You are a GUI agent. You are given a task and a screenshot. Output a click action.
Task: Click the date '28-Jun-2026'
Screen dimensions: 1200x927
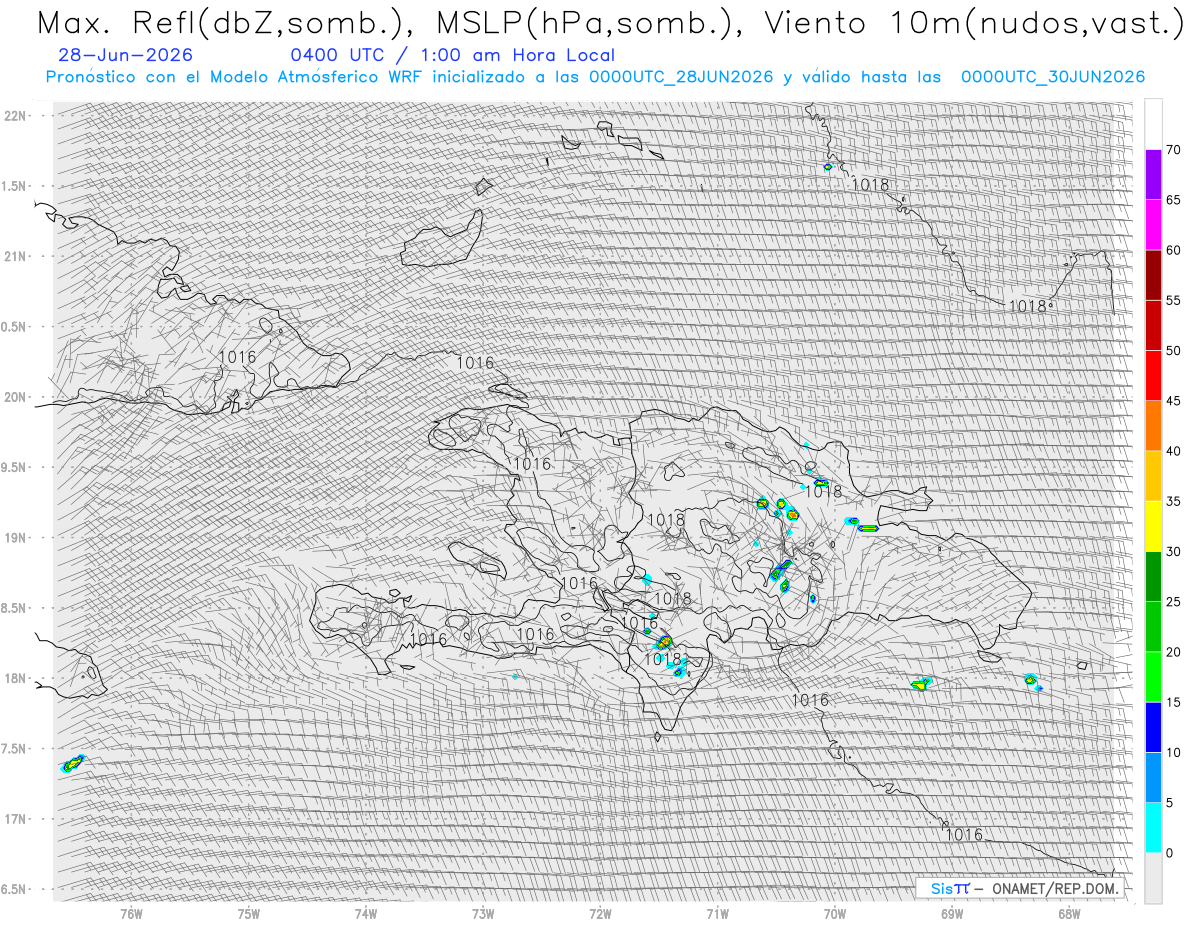coord(125,55)
